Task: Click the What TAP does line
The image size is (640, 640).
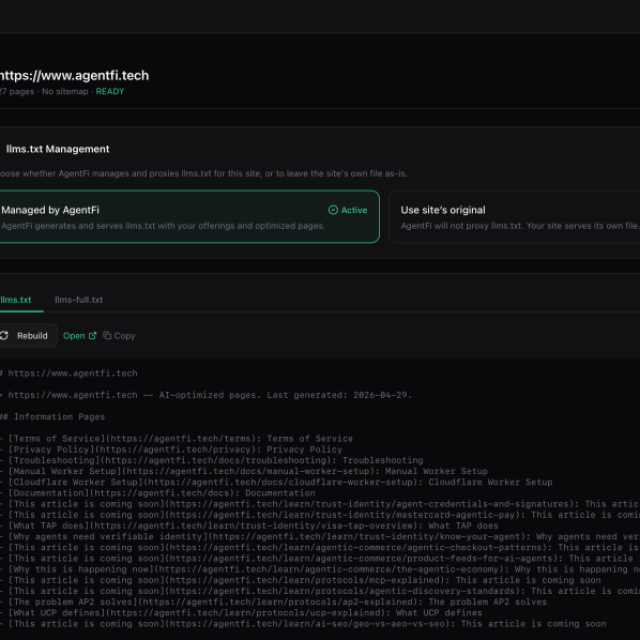Action: [249, 526]
